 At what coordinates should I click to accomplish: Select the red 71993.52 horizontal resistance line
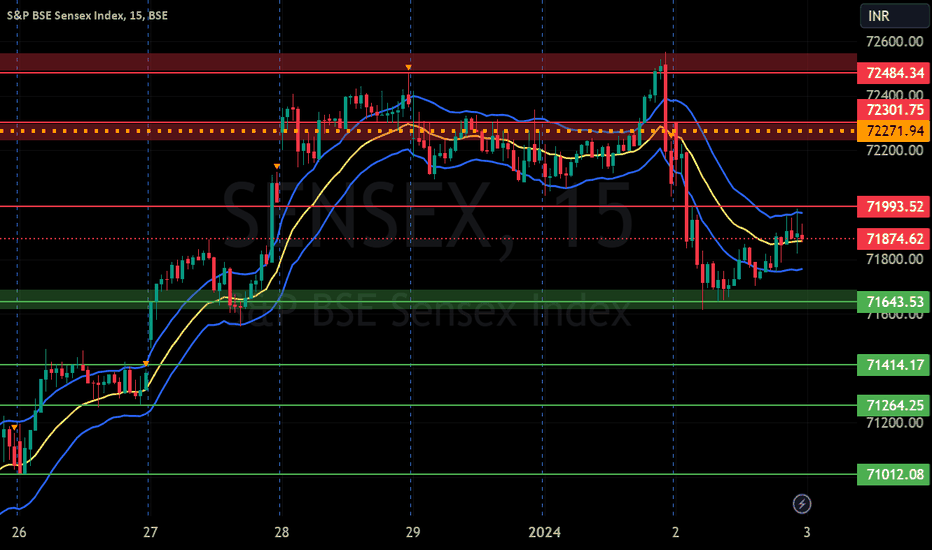click(428, 206)
